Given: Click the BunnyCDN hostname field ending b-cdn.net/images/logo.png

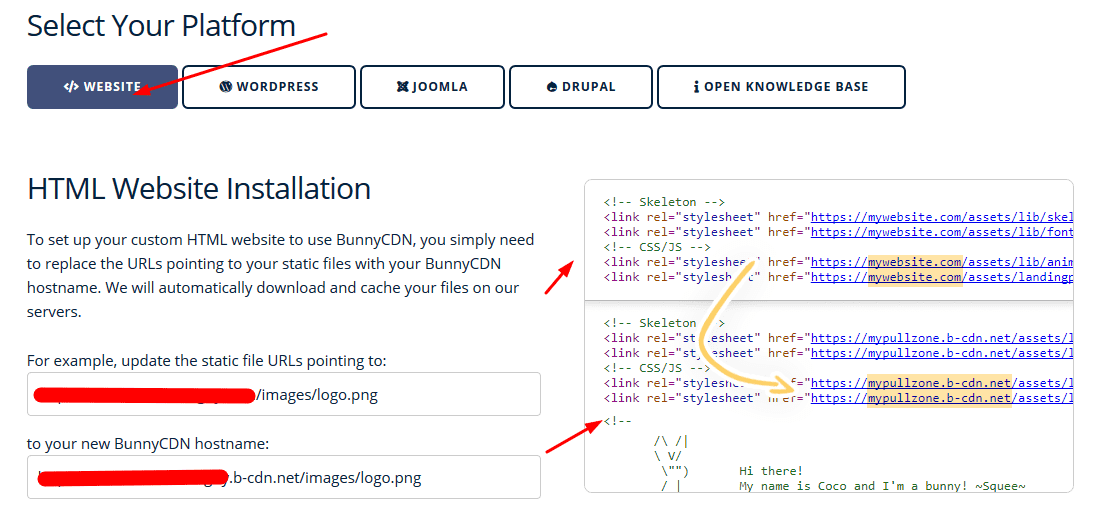Looking at the screenshot, I should (x=284, y=477).
